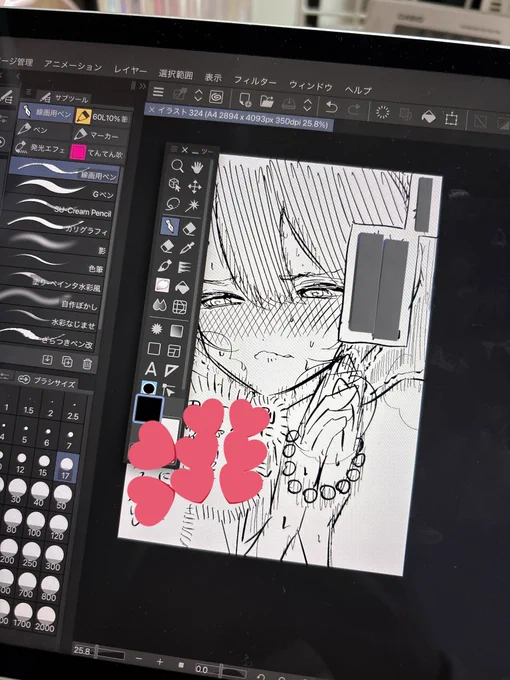Click the zoom slider next to 25.8
The image size is (510, 680).
point(109,653)
